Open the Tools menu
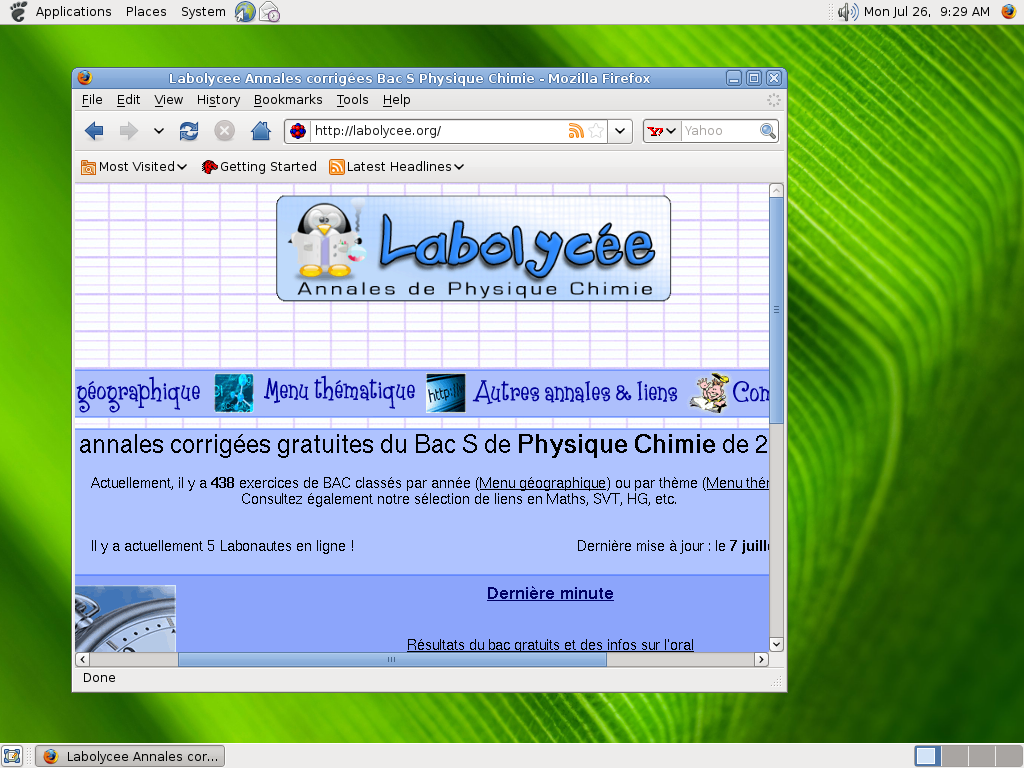 tap(352, 100)
